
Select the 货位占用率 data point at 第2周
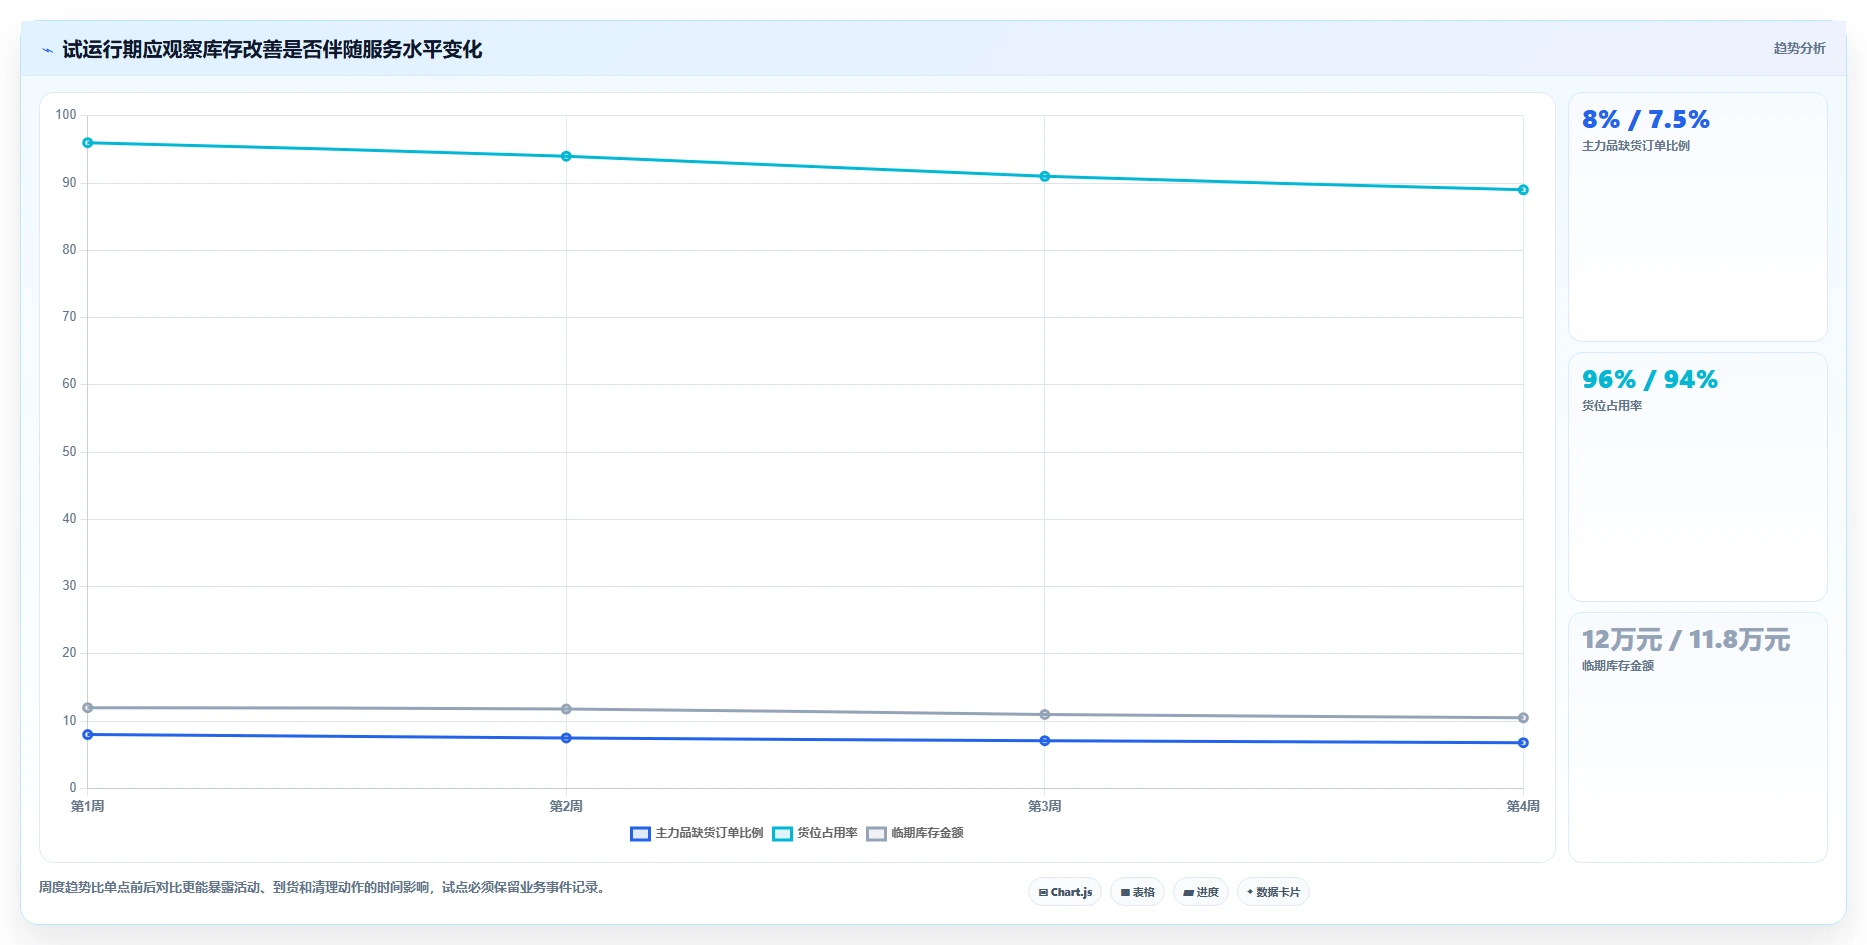pos(566,156)
